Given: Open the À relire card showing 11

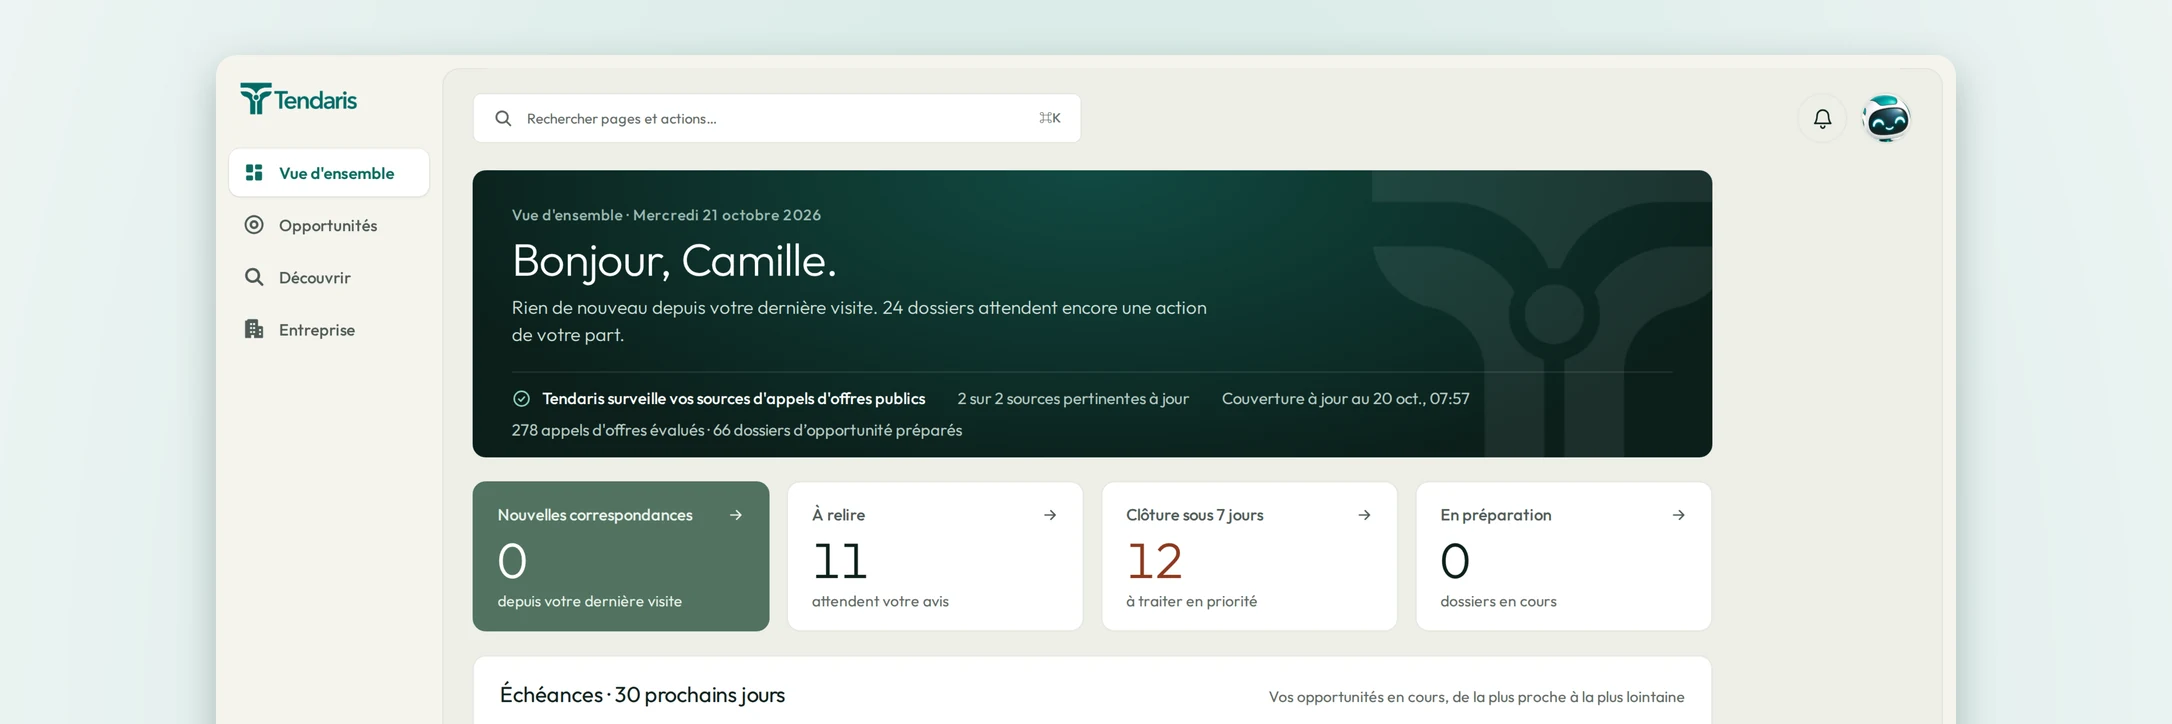Looking at the screenshot, I should pyautogui.click(x=935, y=556).
